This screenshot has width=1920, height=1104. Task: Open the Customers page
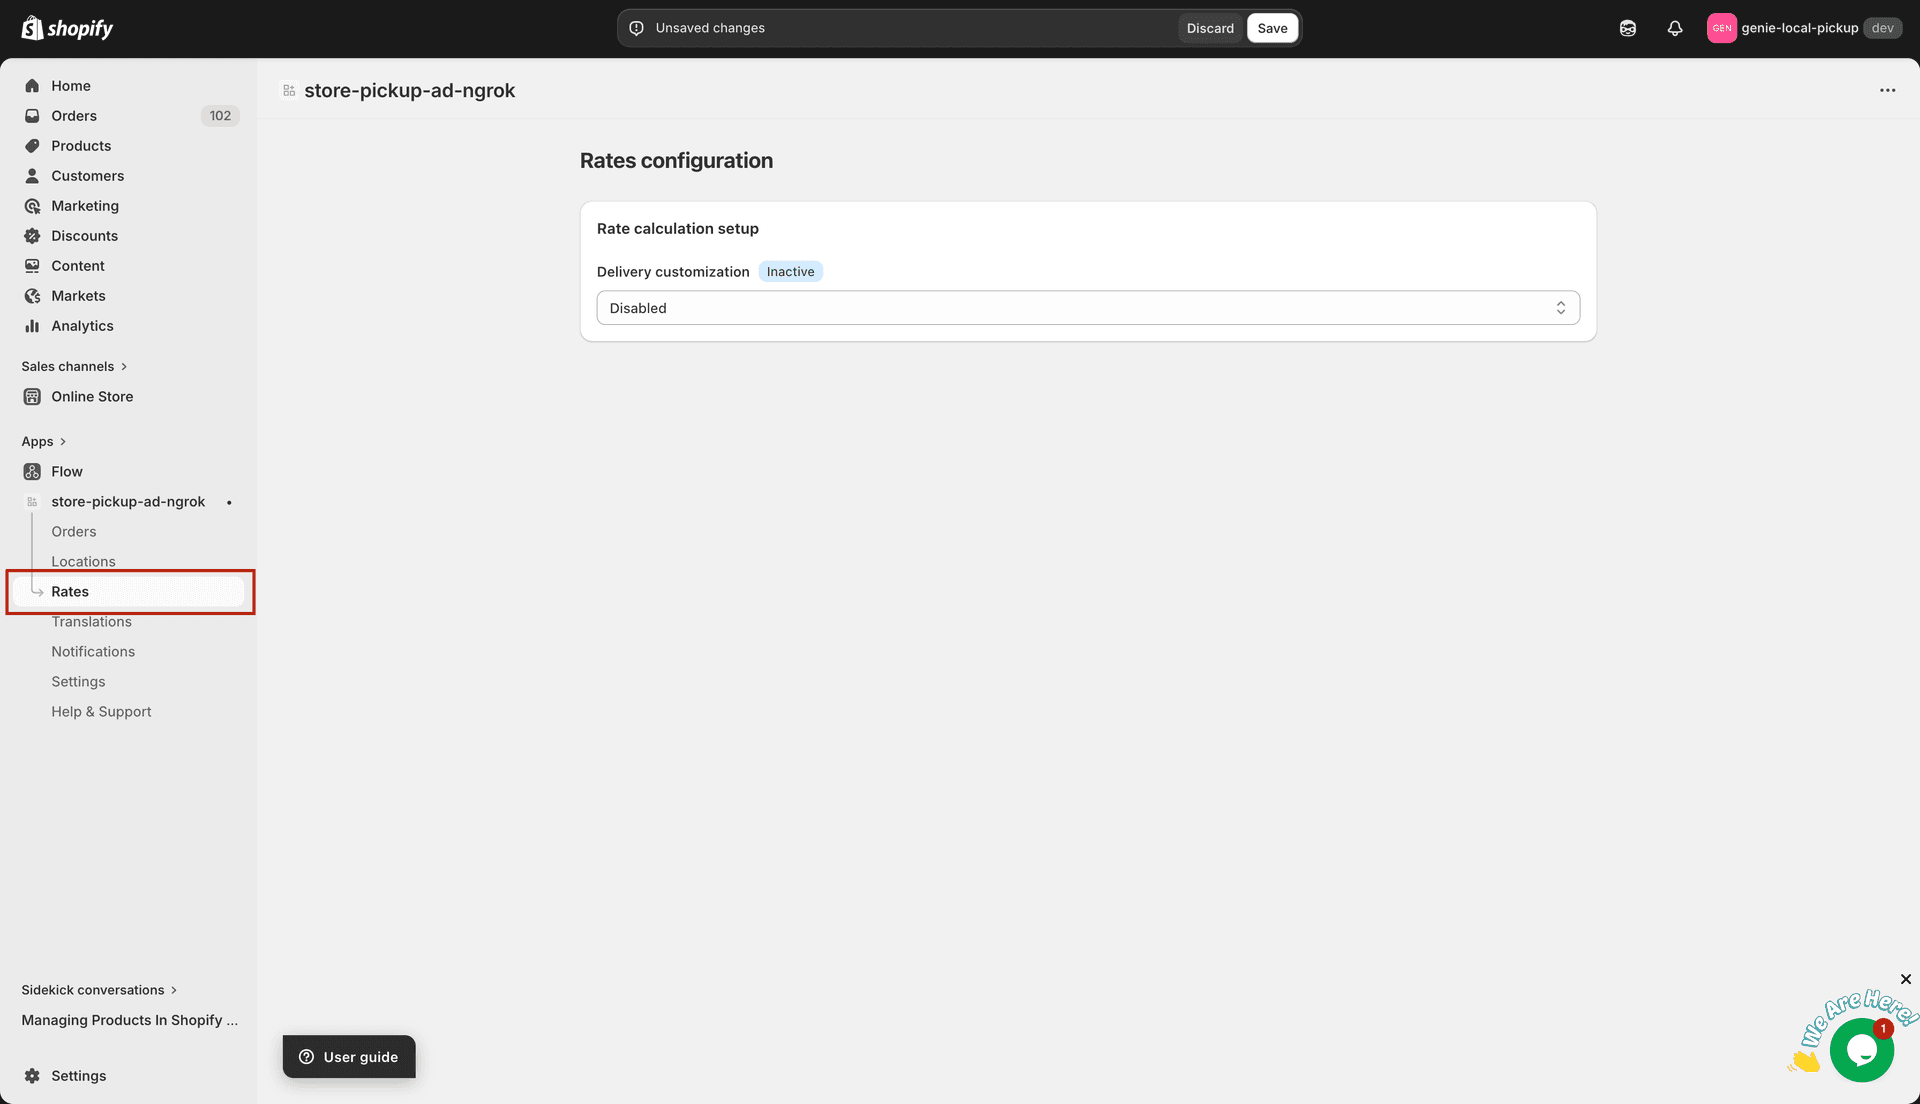87,175
